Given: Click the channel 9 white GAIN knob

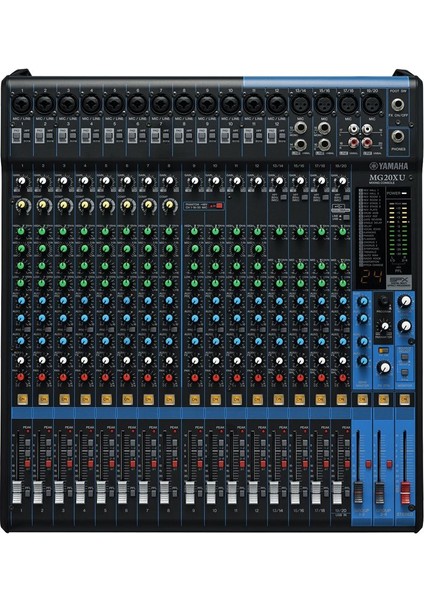Looking at the screenshot, I should pyautogui.click(x=195, y=181).
